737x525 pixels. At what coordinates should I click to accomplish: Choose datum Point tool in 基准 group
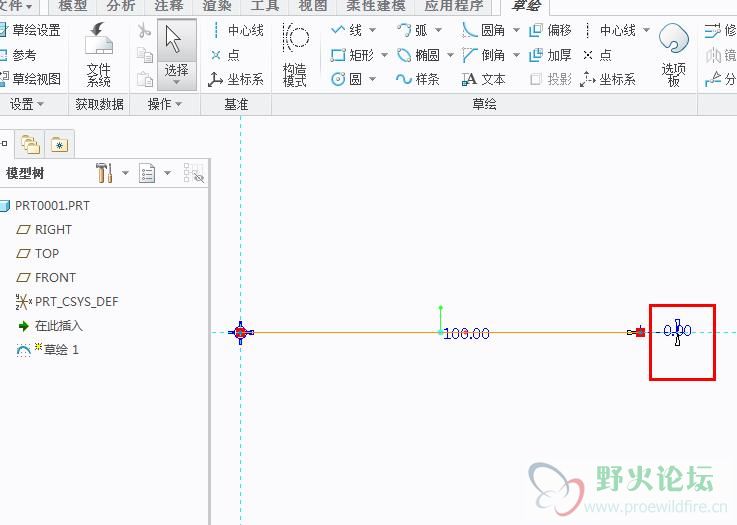[x=226, y=55]
